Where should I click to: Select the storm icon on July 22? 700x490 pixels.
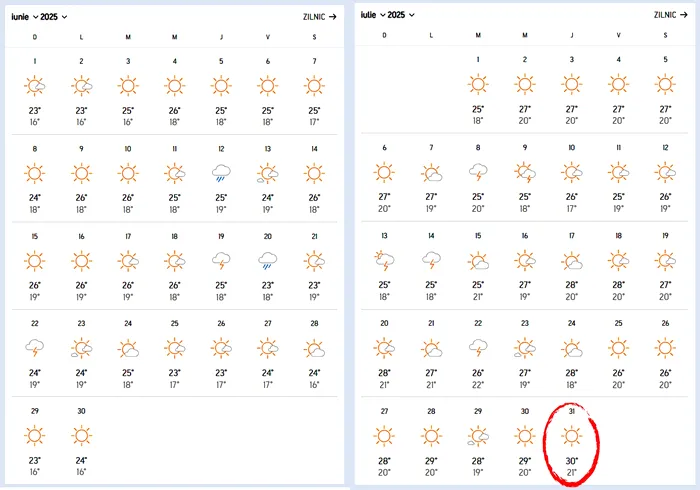(478, 348)
